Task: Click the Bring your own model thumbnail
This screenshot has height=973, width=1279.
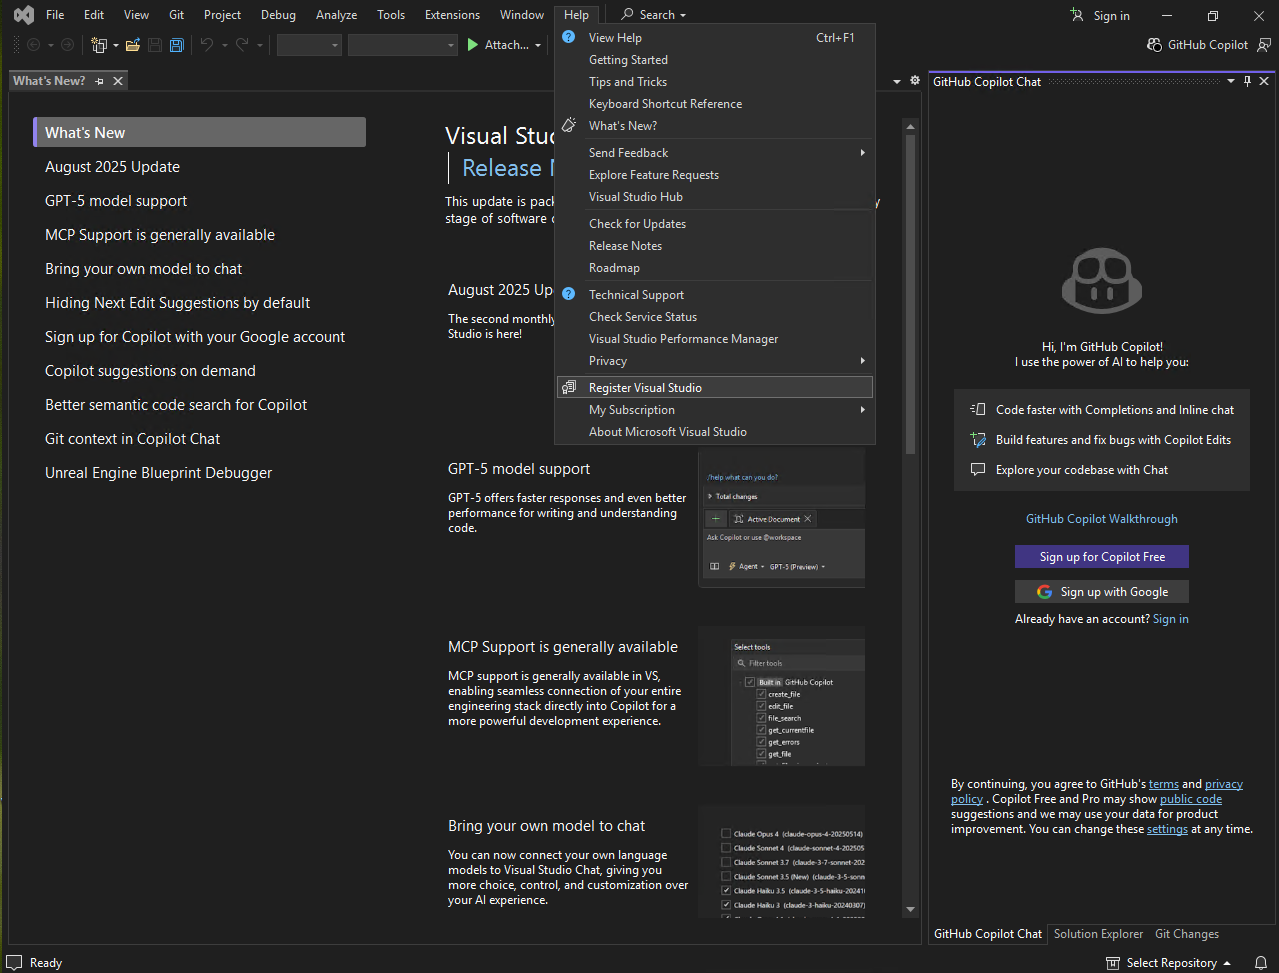Action: click(782, 862)
